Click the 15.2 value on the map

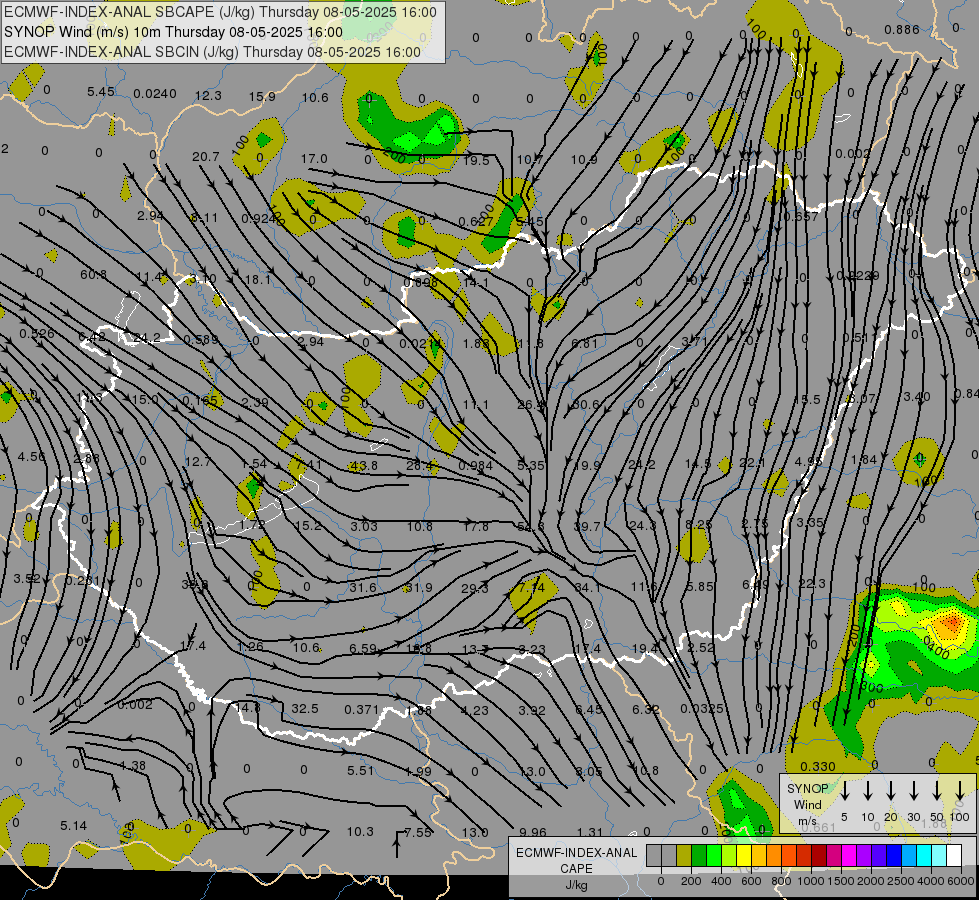pyautogui.click(x=308, y=526)
